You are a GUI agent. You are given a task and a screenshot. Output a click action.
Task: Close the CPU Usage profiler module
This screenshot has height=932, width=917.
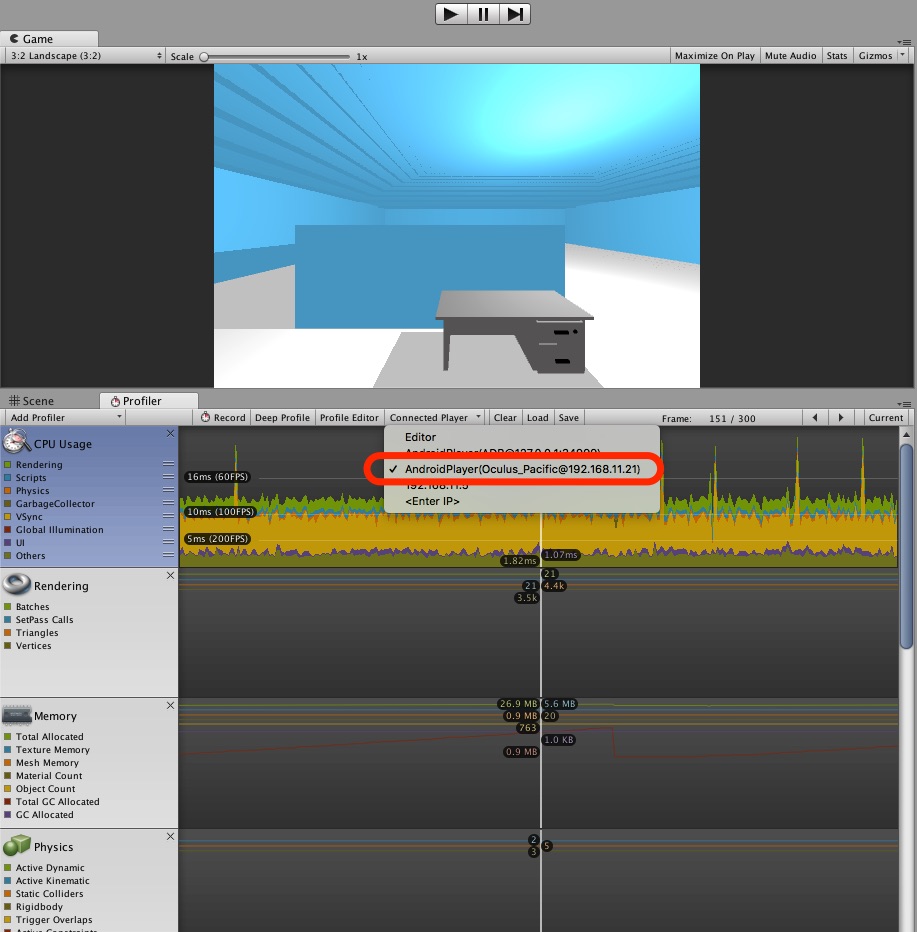[170, 434]
